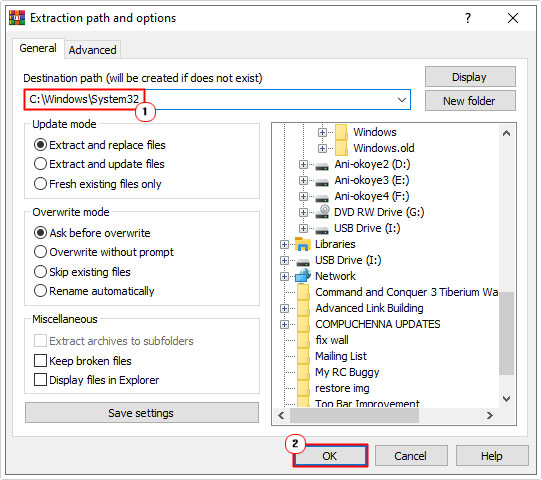
Task: Click the restore img folder icon
Action: click(303, 388)
